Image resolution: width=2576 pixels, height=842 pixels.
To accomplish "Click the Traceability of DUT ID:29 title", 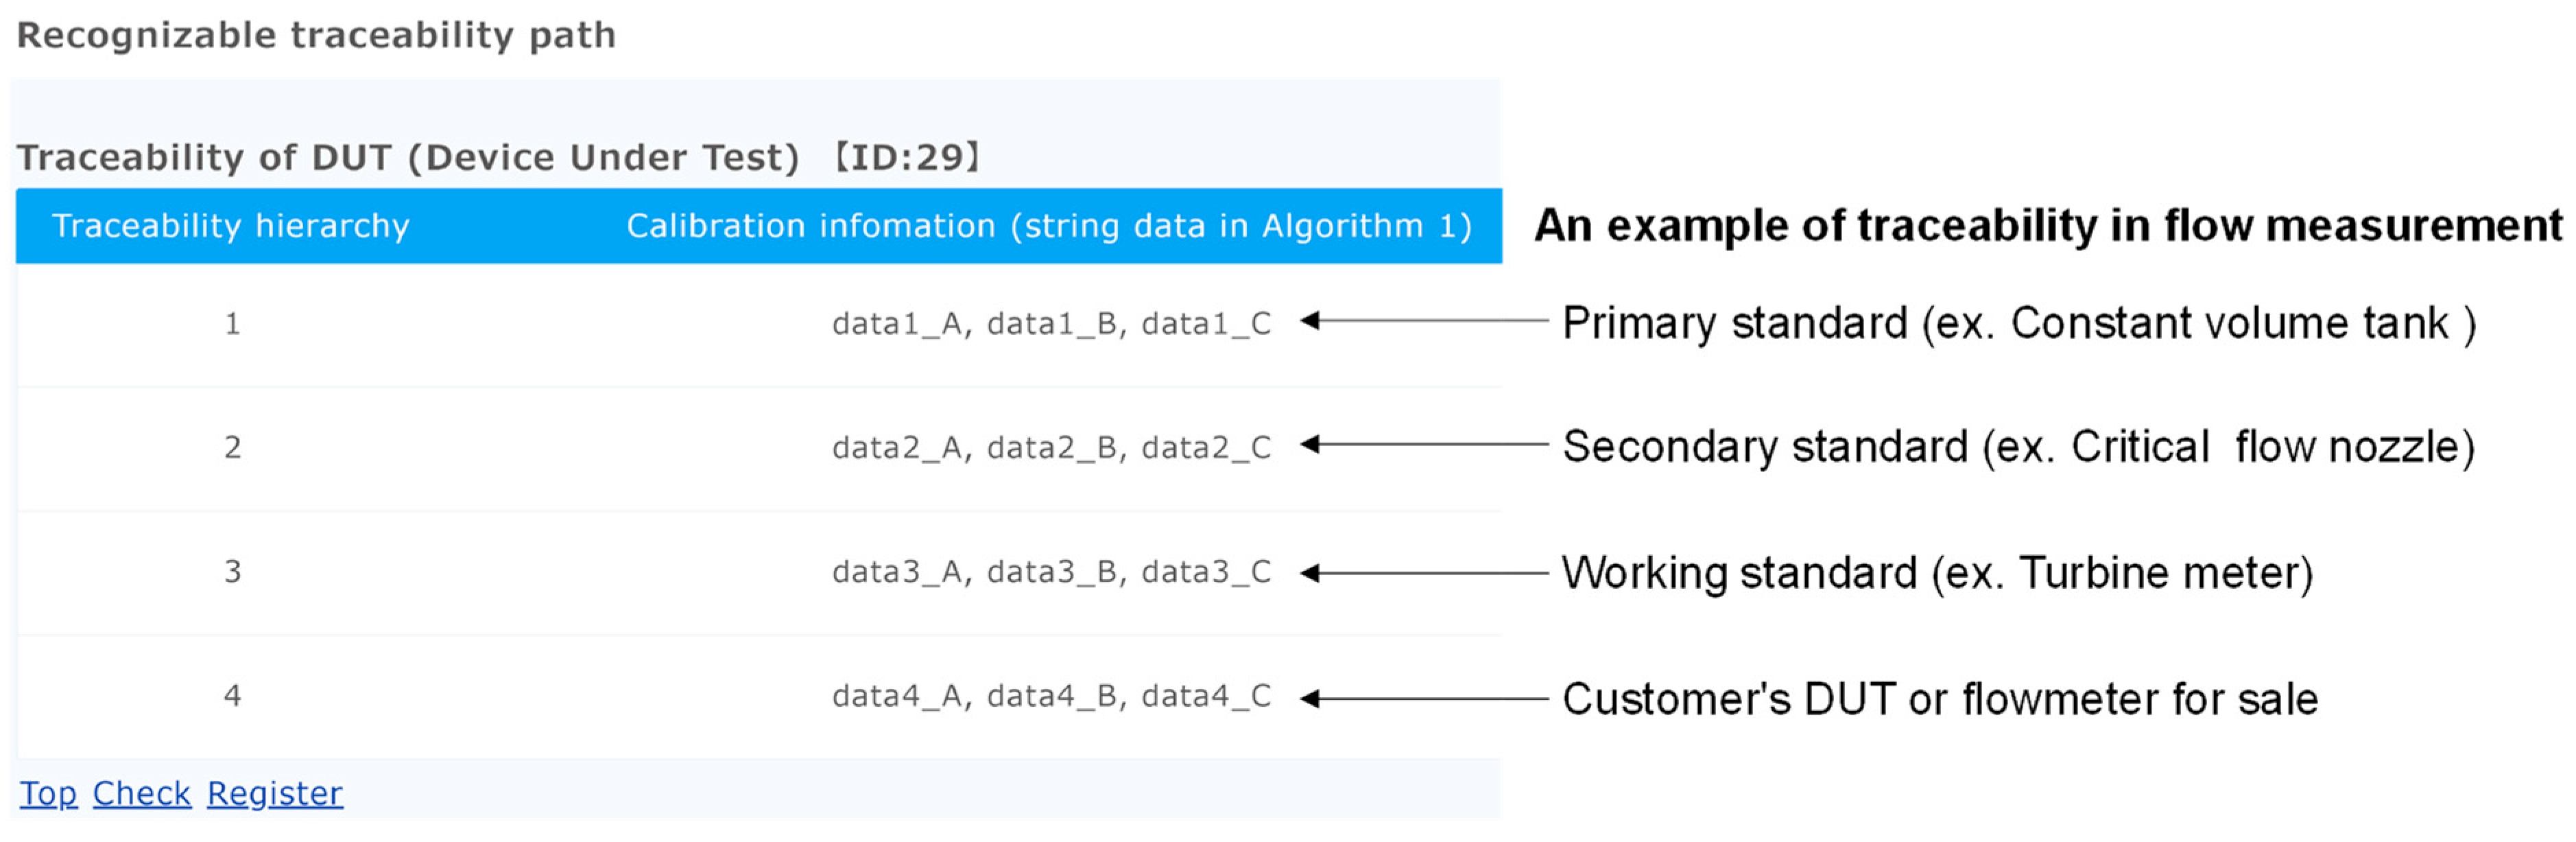I will (498, 158).
